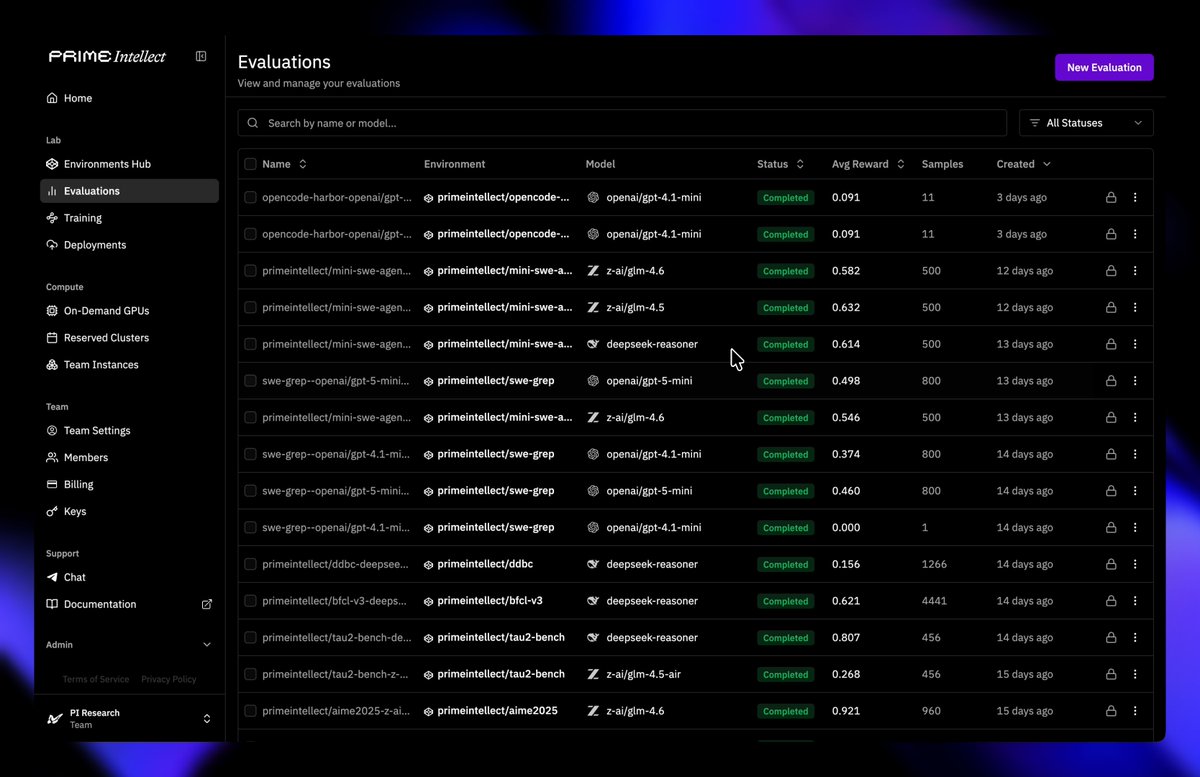Click lock icon on 0.498 swe-grep row
Screen dimensions: 1200x777
pos(1110,381)
